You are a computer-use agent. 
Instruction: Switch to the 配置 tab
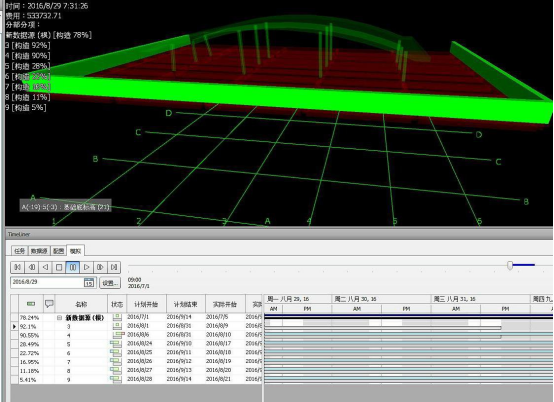point(58,251)
